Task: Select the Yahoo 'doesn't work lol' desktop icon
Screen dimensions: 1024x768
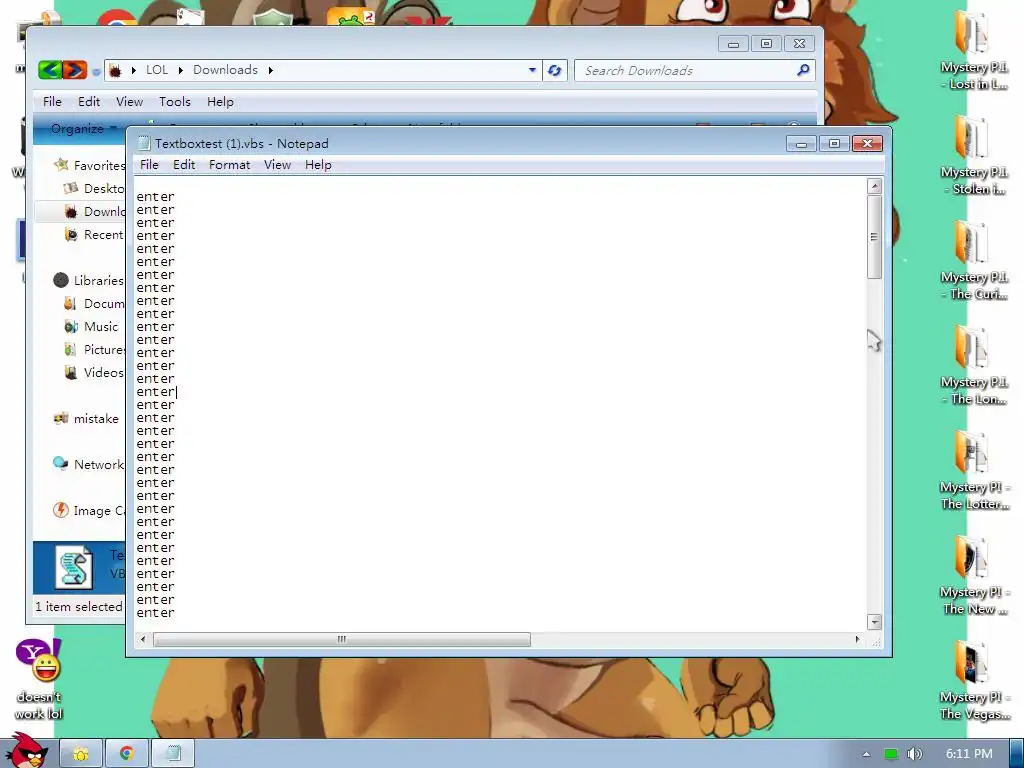Action: click(39, 679)
